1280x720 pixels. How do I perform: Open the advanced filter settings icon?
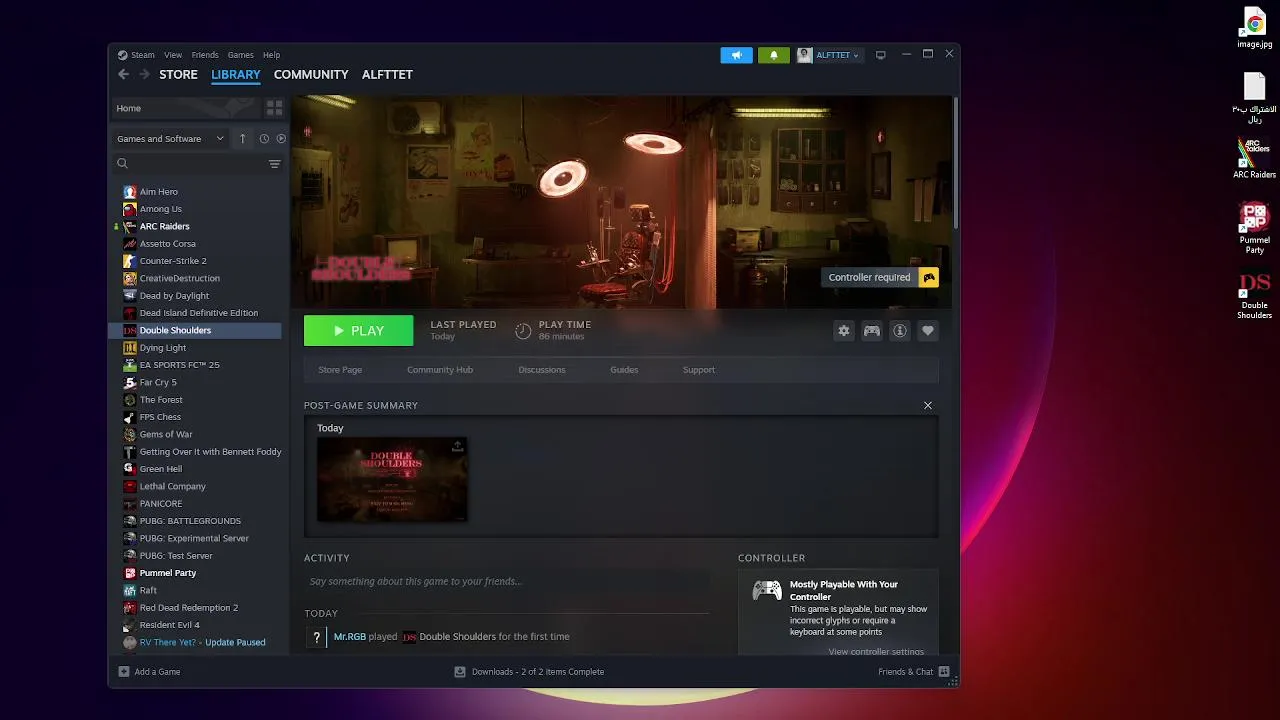tap(274, 164)
